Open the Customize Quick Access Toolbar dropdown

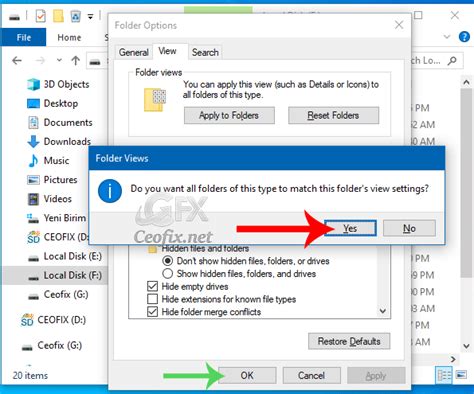pyautogui.click(x=90, y=16)
